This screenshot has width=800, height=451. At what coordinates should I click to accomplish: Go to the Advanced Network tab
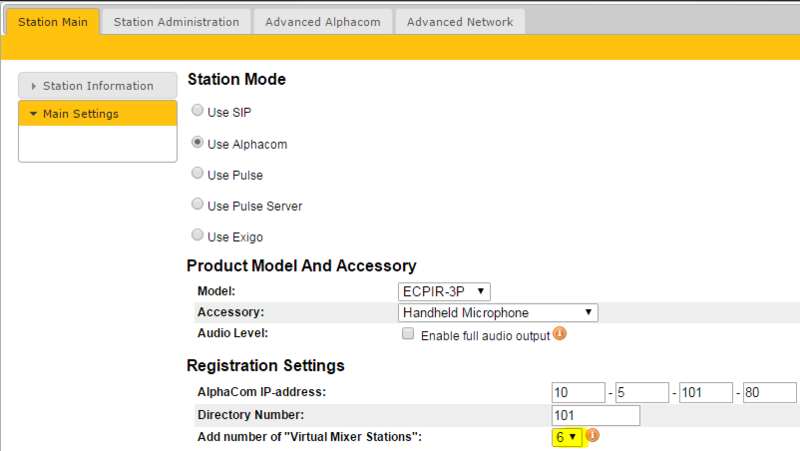point(459,21)
